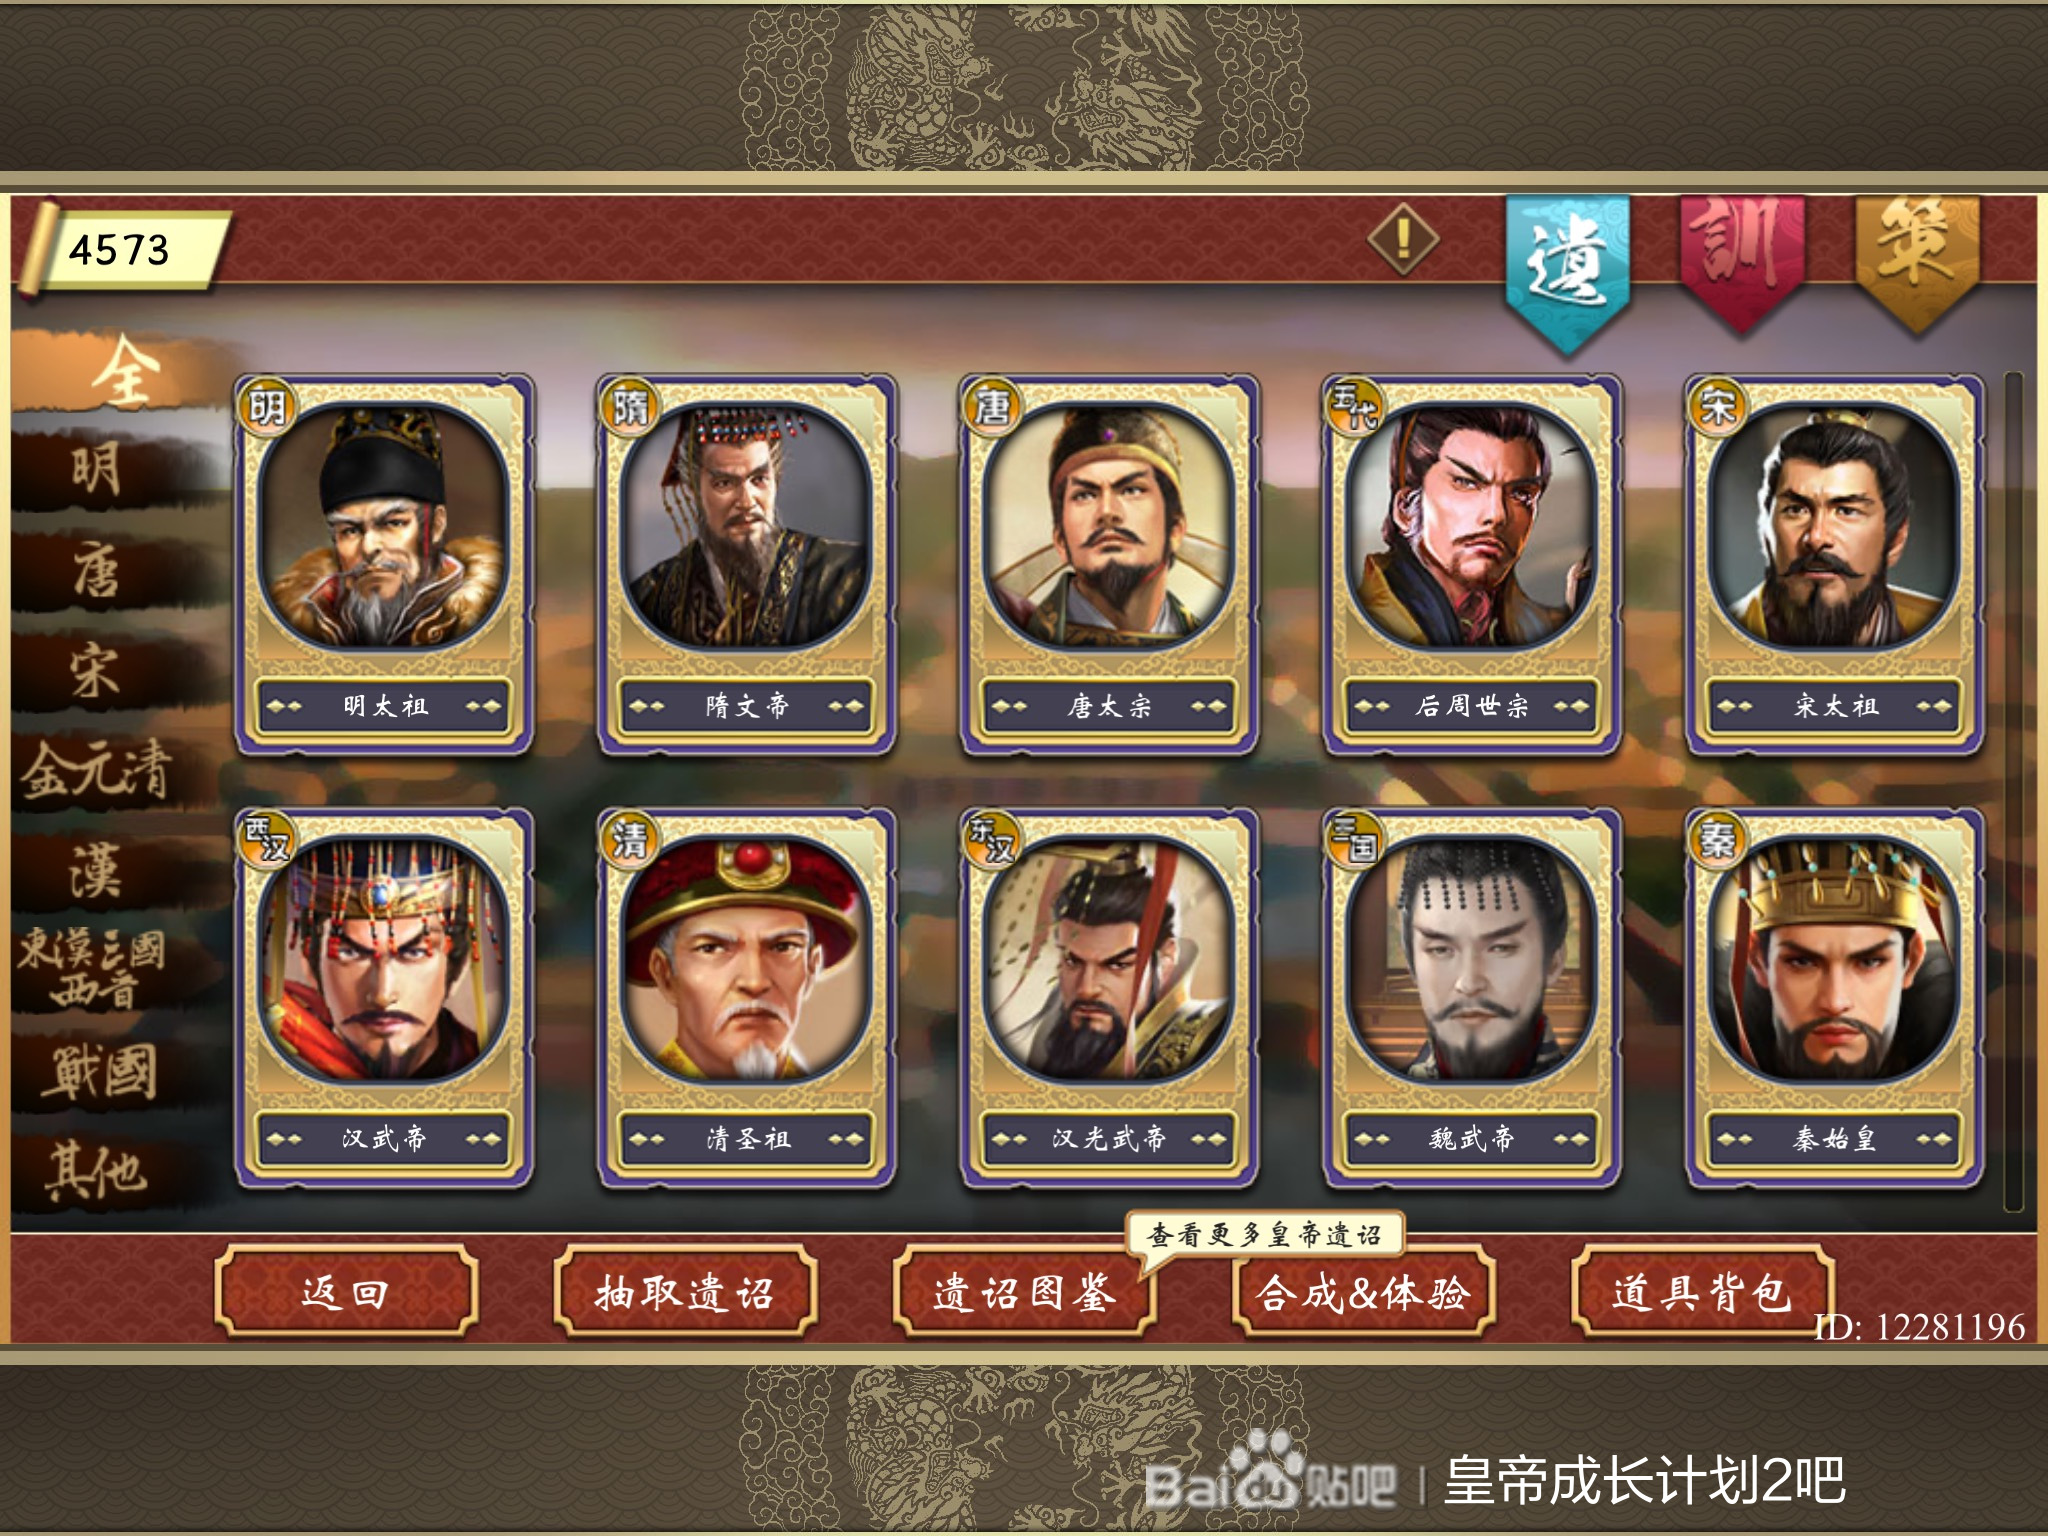The height and width of the screenshot is (1536, 2048).
Task: Open the gold 策 banner tab
Action: tap(1918, 262)
